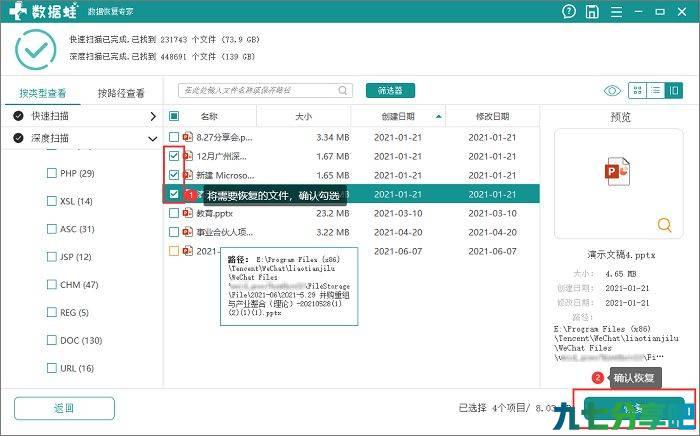Uncheck the highlighted row checkbox
Viewport: 700px width, 436px height.
pyautogui.click(x=174, y=194)
